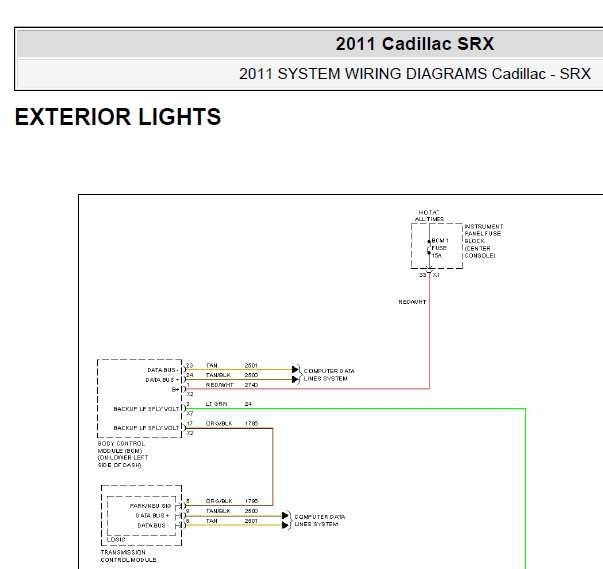
Task: Click 'DATA BUS -' inside the BCM box
Action: [163, 370]
